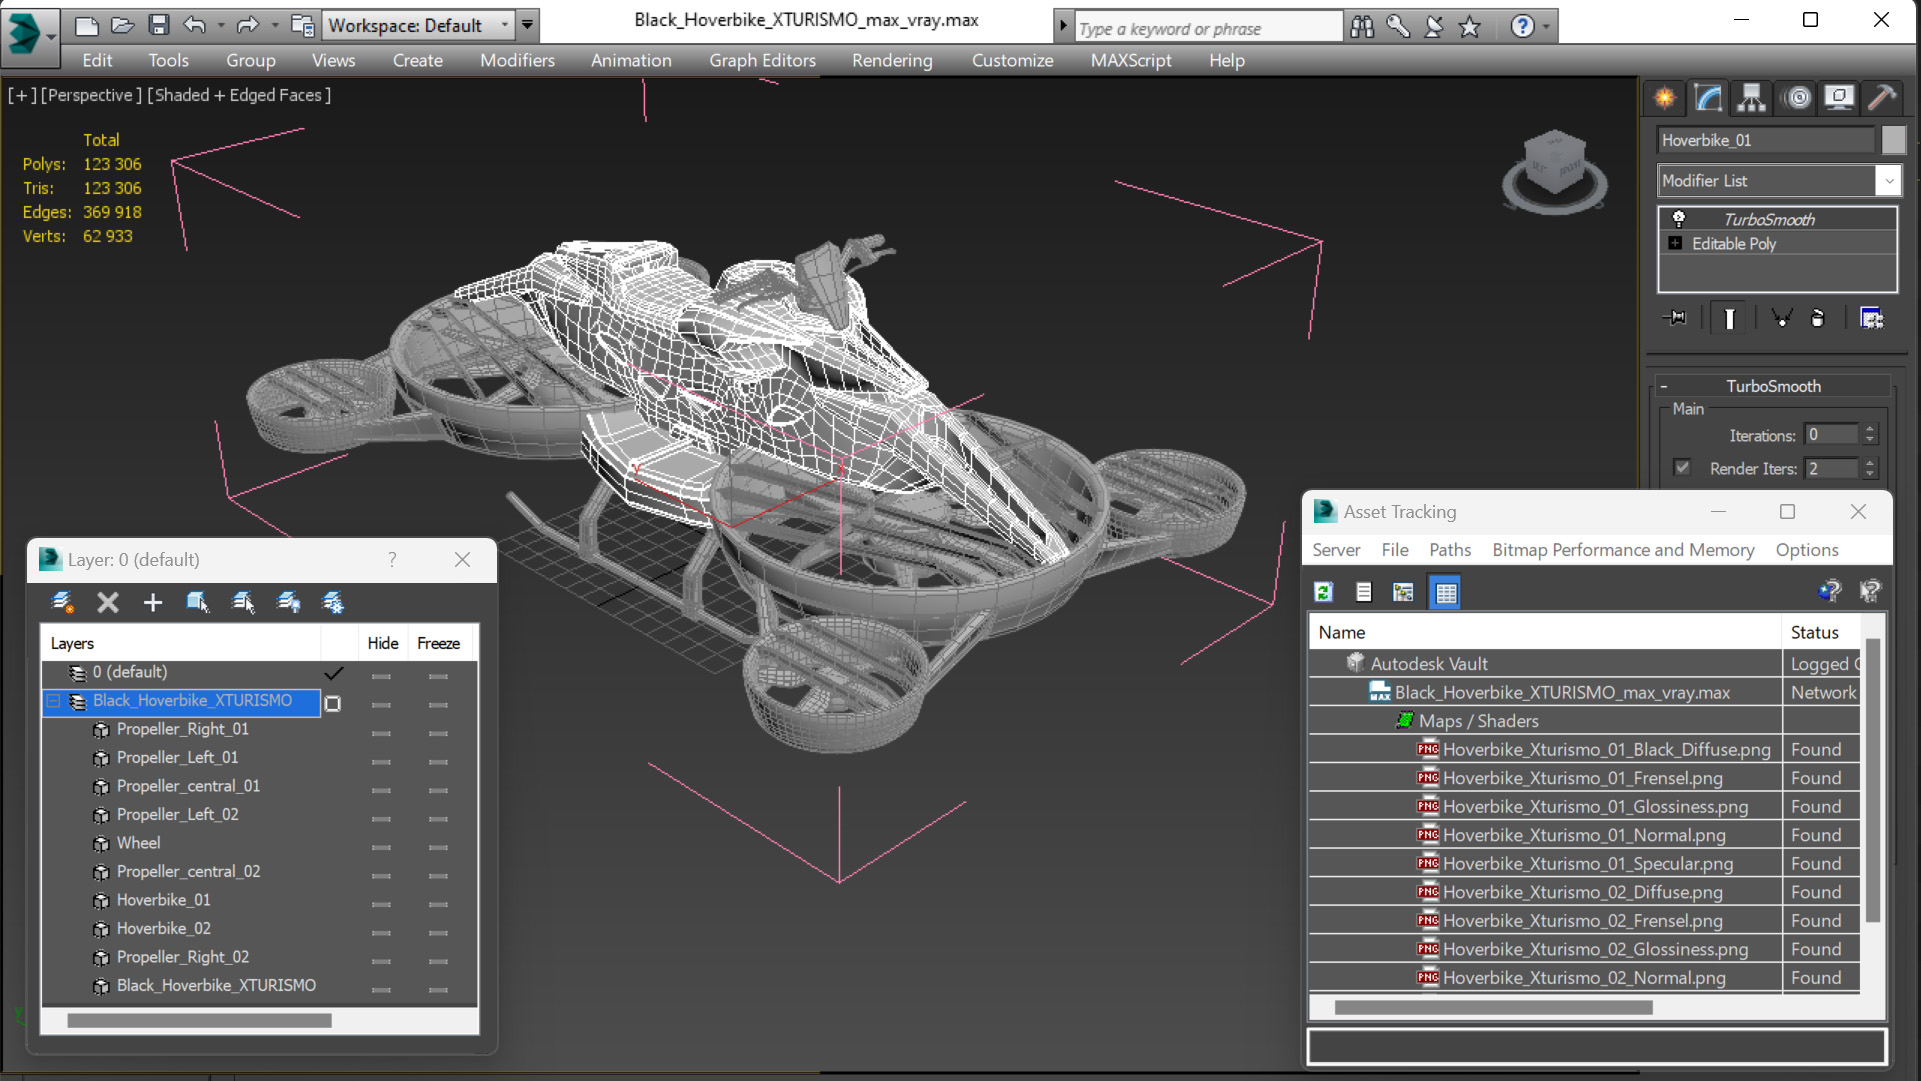Click the binoculars search icon

coord(1361,27)
